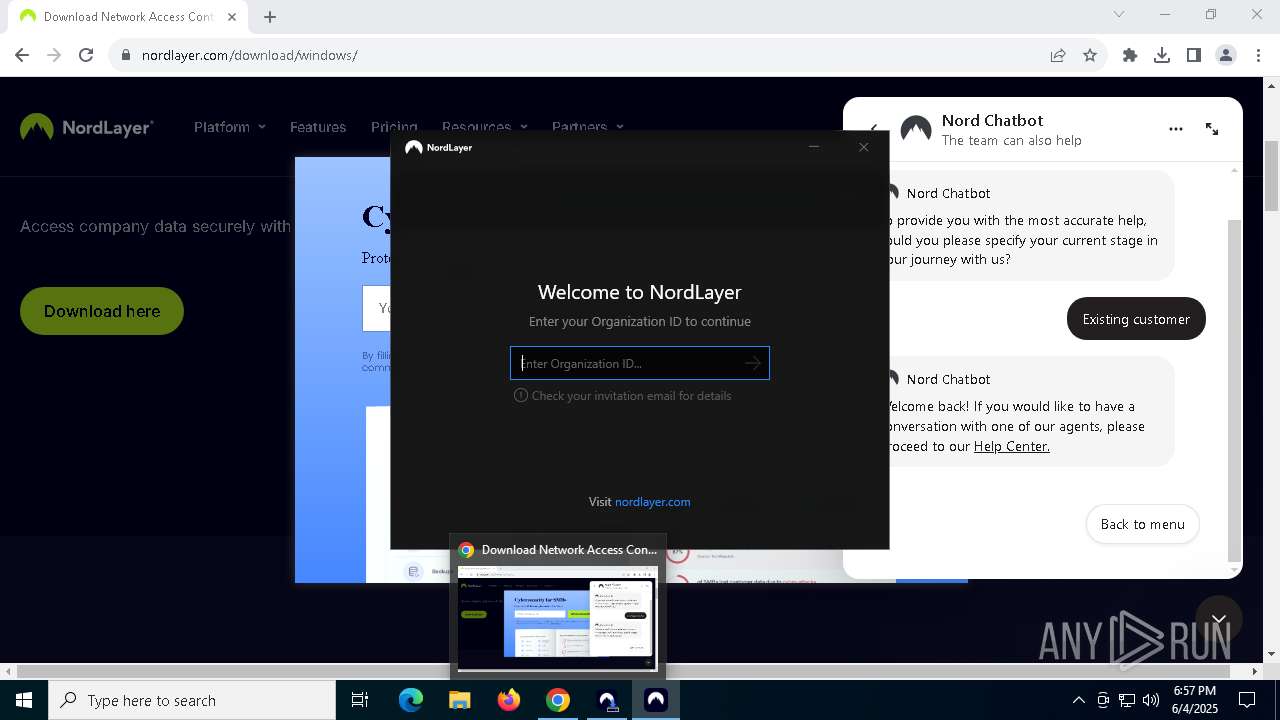The image size is (1280, 720).
Task: Open the clock showing 6:57 PM
Action: tap(1194, 700)
